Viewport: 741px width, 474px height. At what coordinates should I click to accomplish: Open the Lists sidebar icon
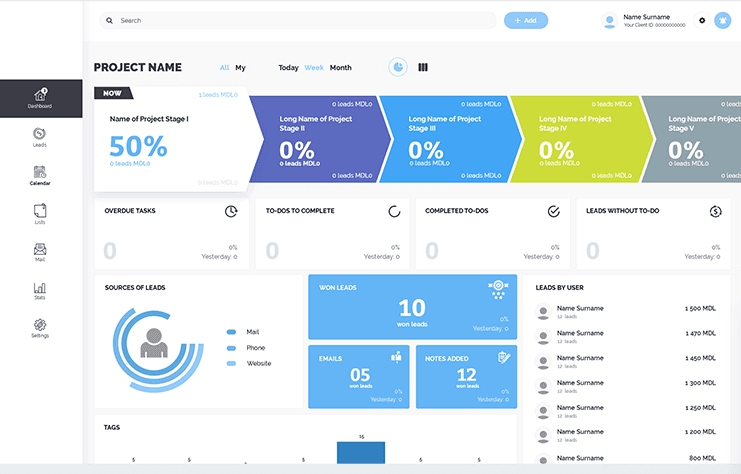pos(40,214)
